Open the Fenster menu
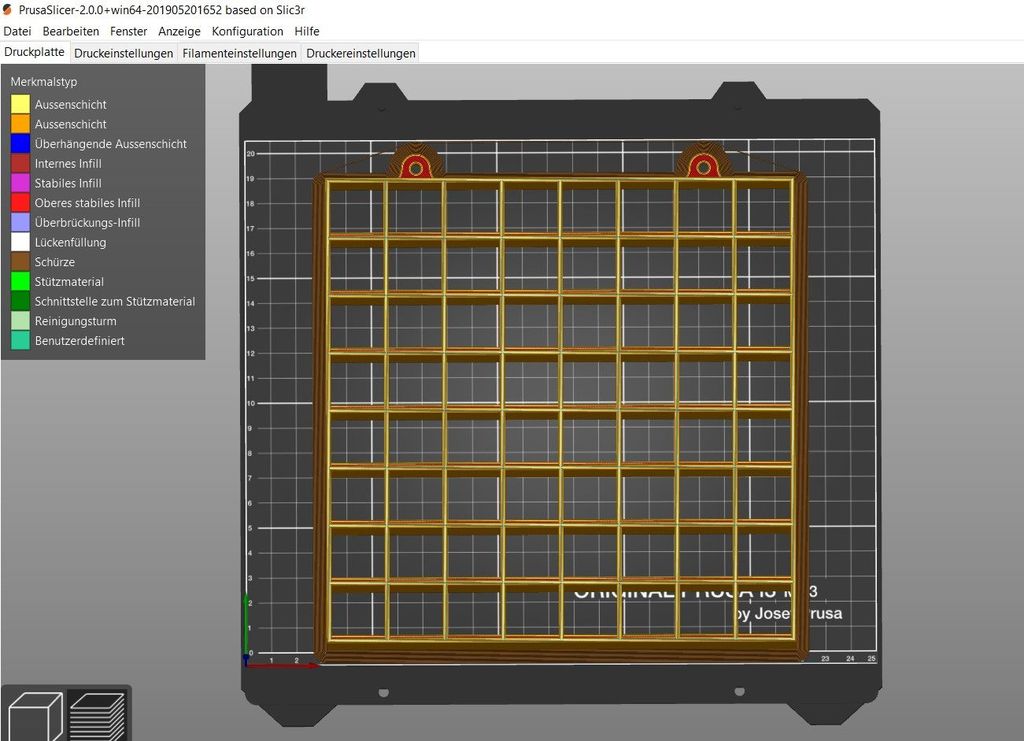Screen dimensions: 1024x741 tap(128, 31)
